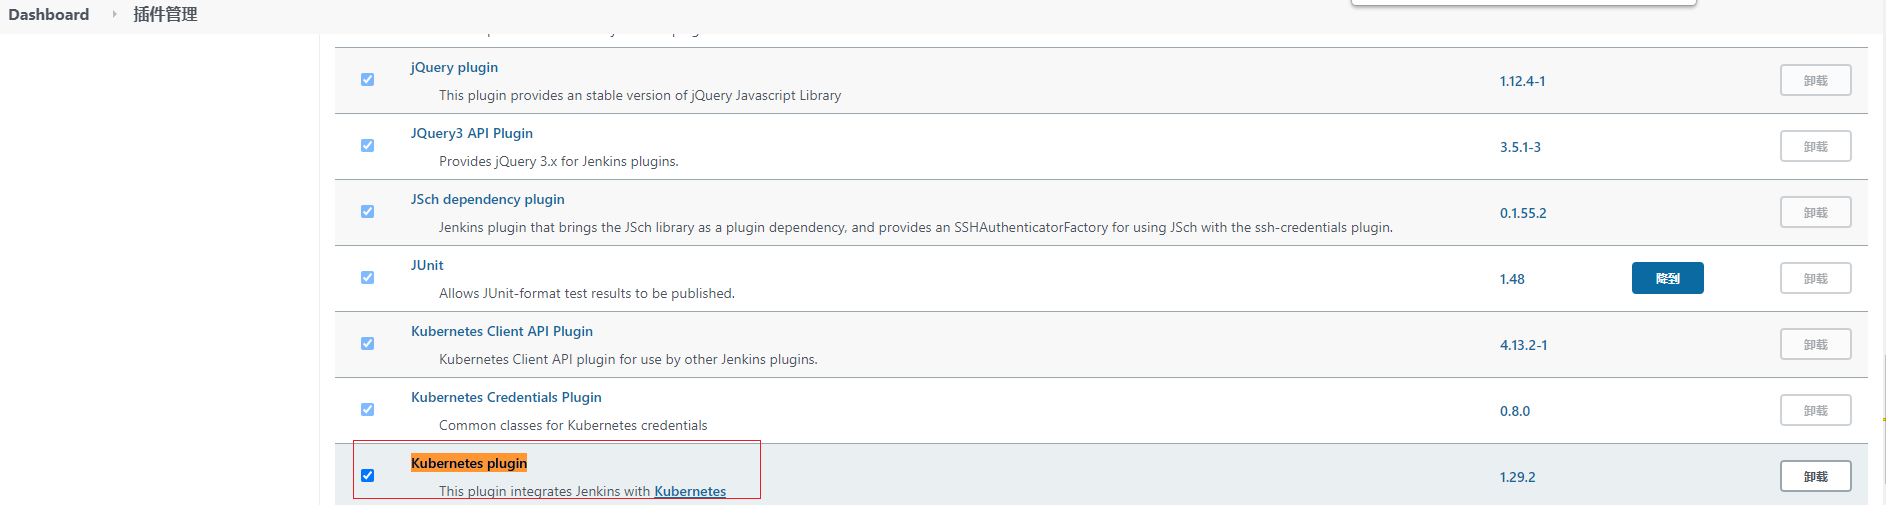Uncheck the Kubernetes plugin checkbox
Viewport: 1886px width, 505px height.
(367, 476)
